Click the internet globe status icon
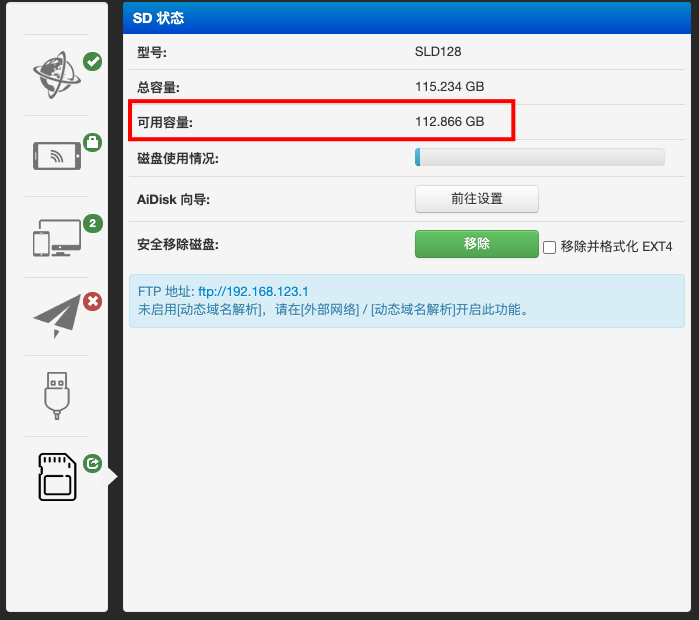This screenshot has width=699, height=620. 56,77
